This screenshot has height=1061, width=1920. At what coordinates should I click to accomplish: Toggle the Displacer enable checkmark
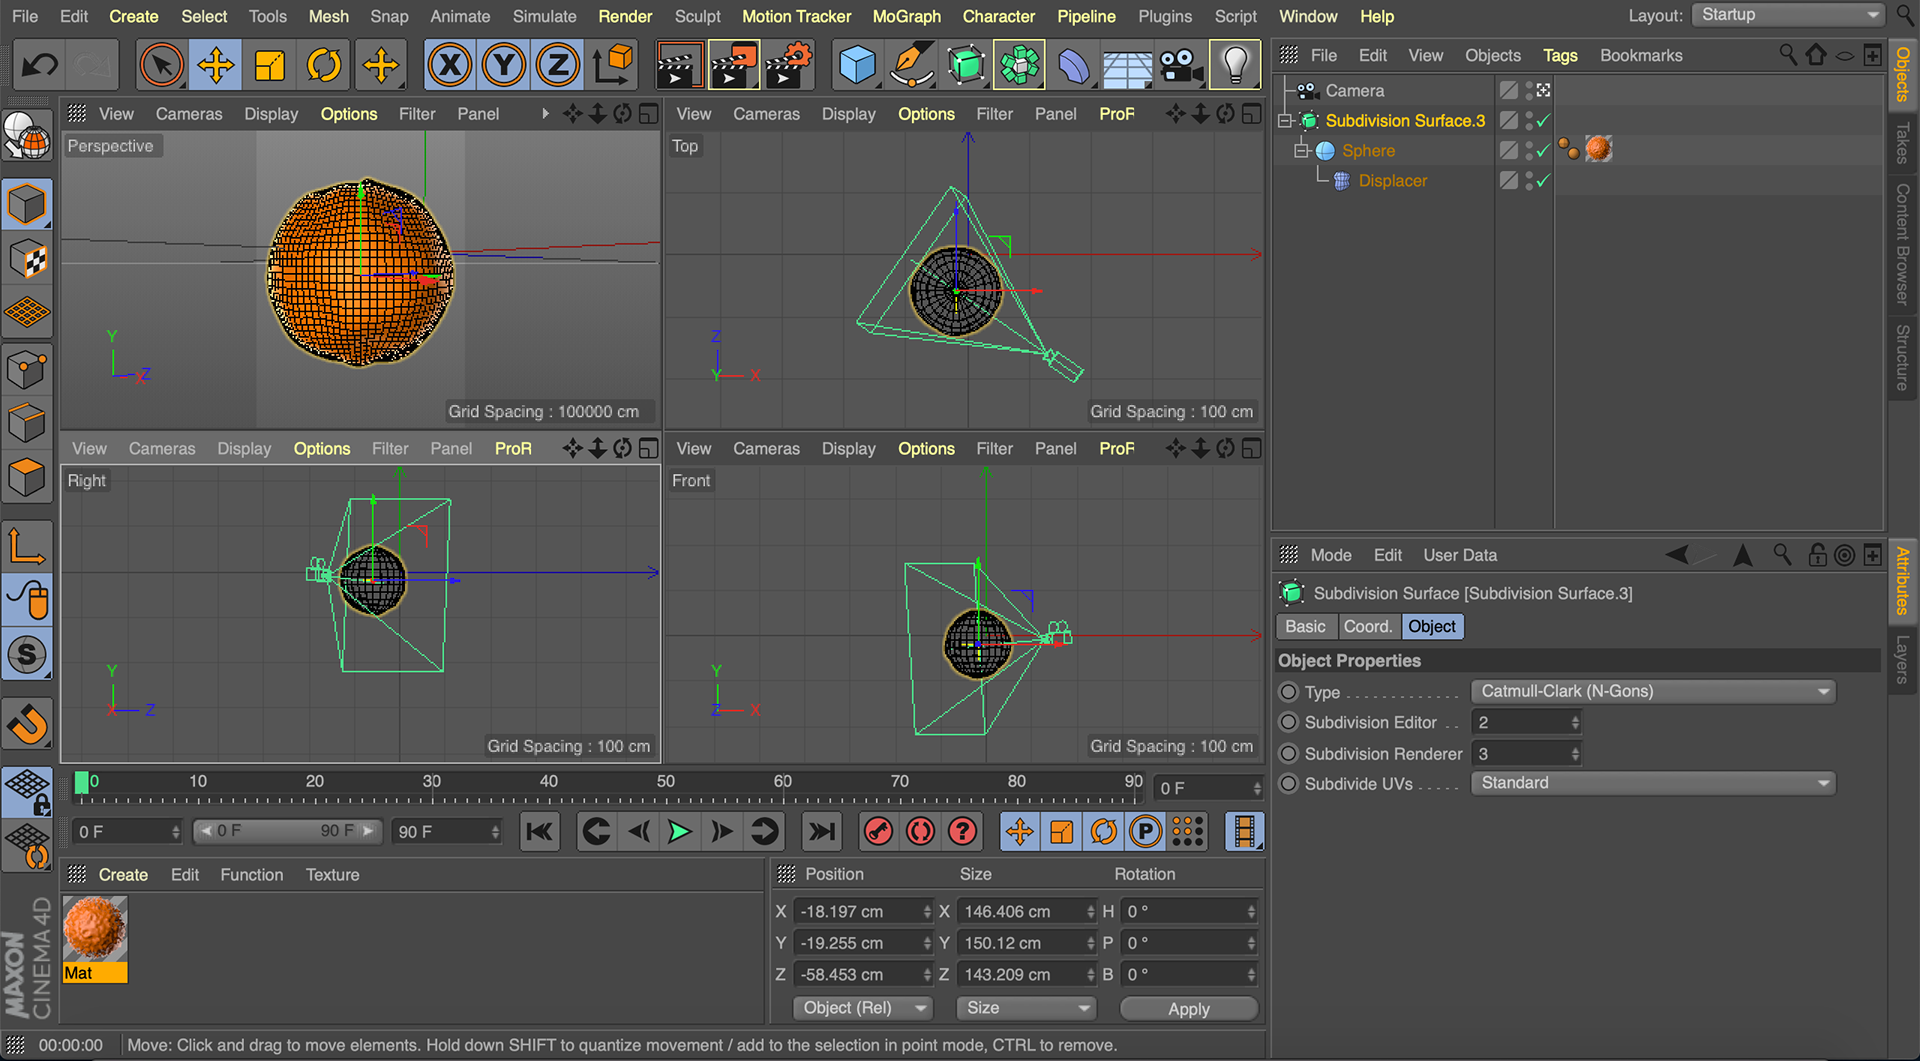coord(1543,181)
